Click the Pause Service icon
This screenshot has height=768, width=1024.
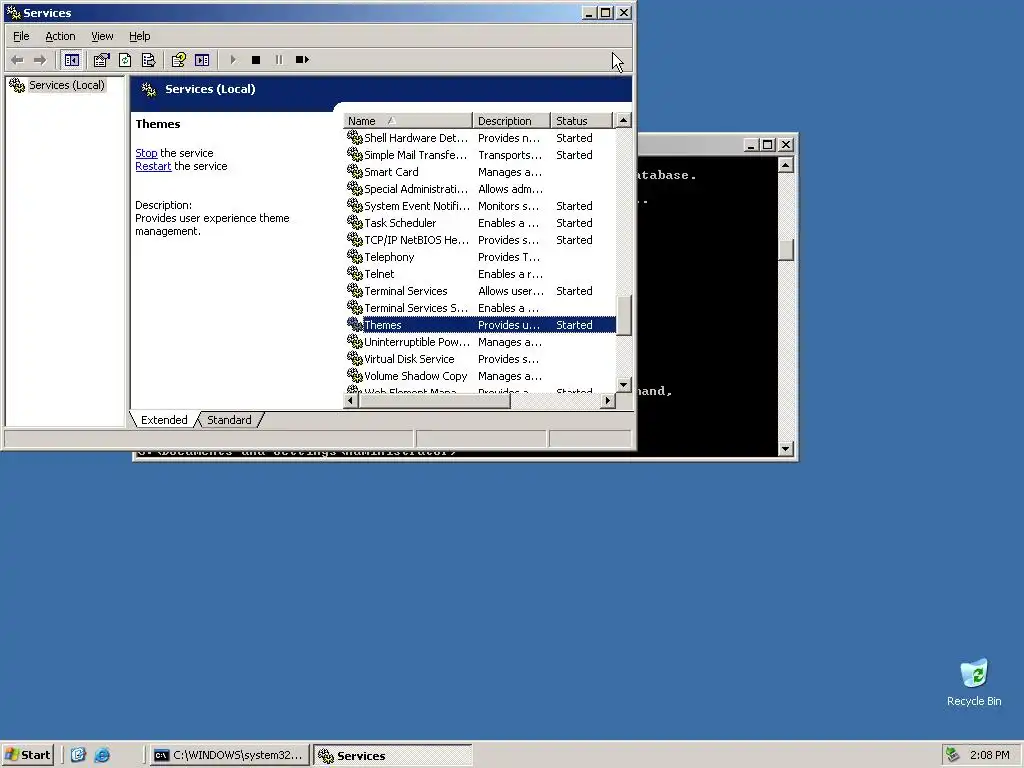click(279, 60)
